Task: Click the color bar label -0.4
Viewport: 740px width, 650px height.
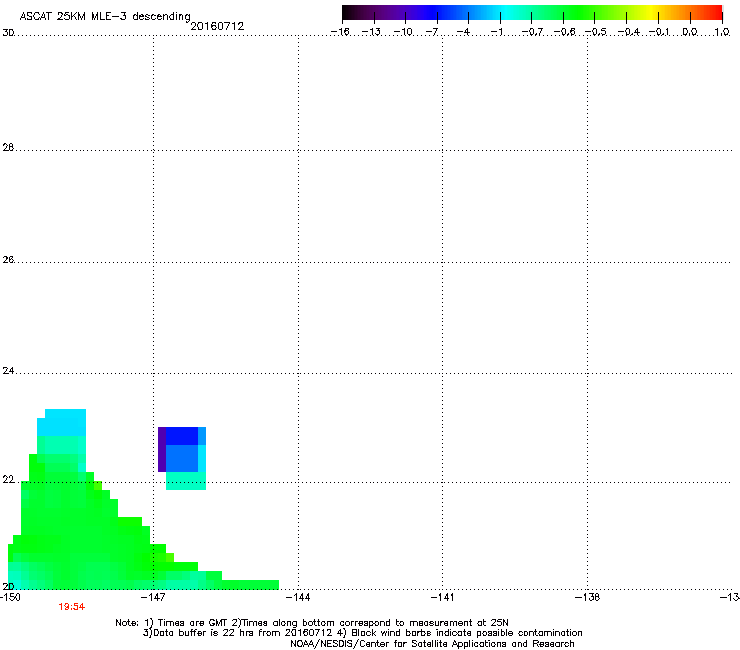Action: pos(629,32)
